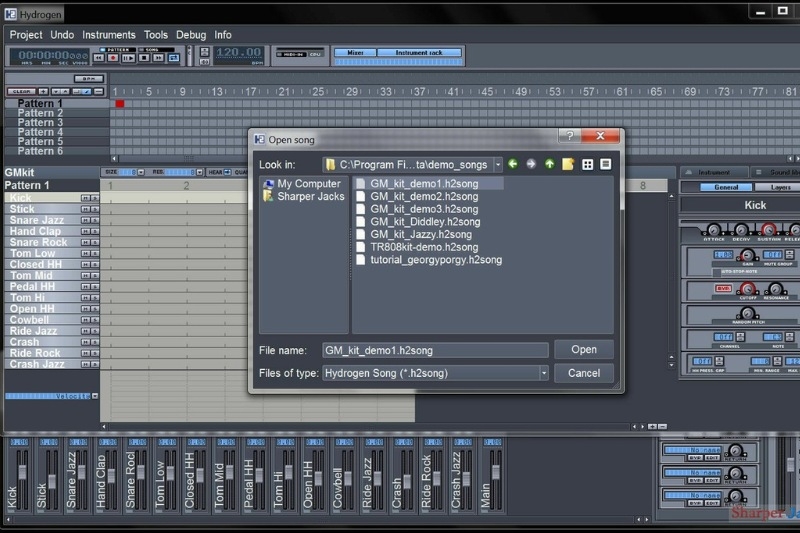
Task: Click the Mute Group stepper
Action: click(789, 255)
